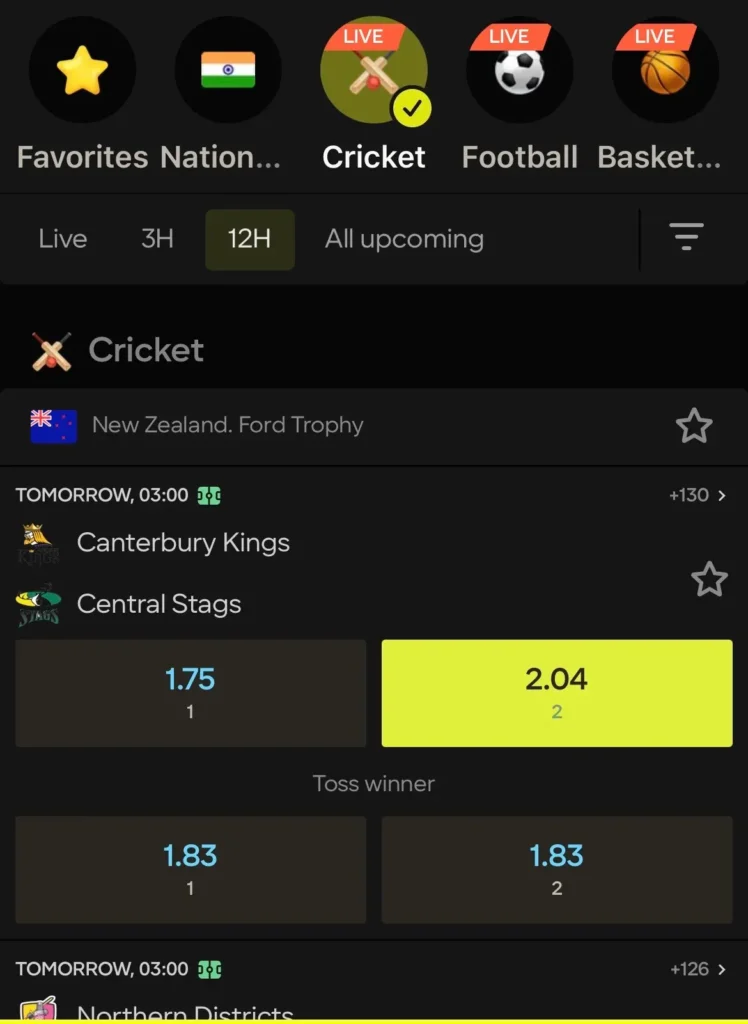This screenshot has width=748, height=1024.
Task: Select the Cricket sport icon
Action: click(374, 70)
